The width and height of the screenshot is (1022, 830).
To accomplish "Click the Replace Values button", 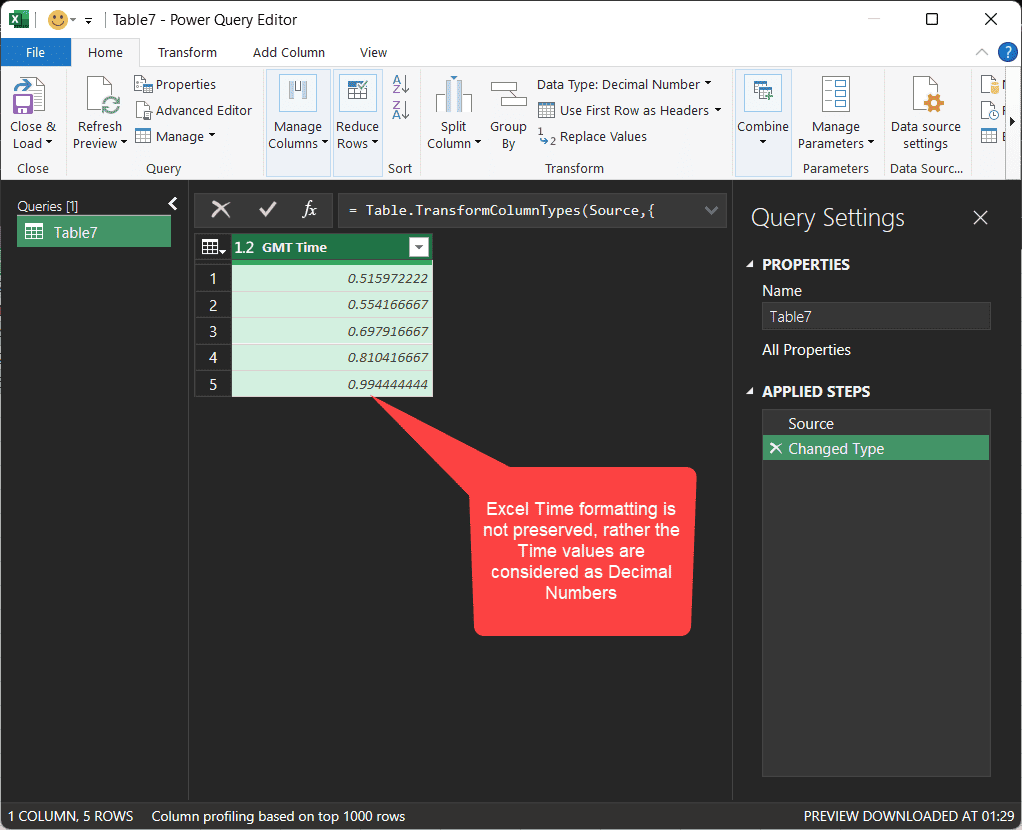I will 592,137.
